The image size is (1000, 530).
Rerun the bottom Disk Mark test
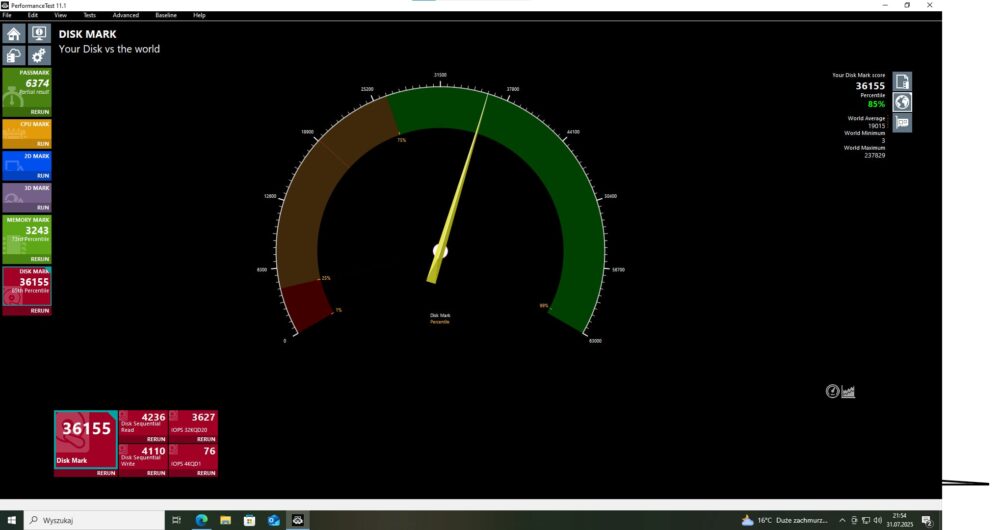pos(106,473)
